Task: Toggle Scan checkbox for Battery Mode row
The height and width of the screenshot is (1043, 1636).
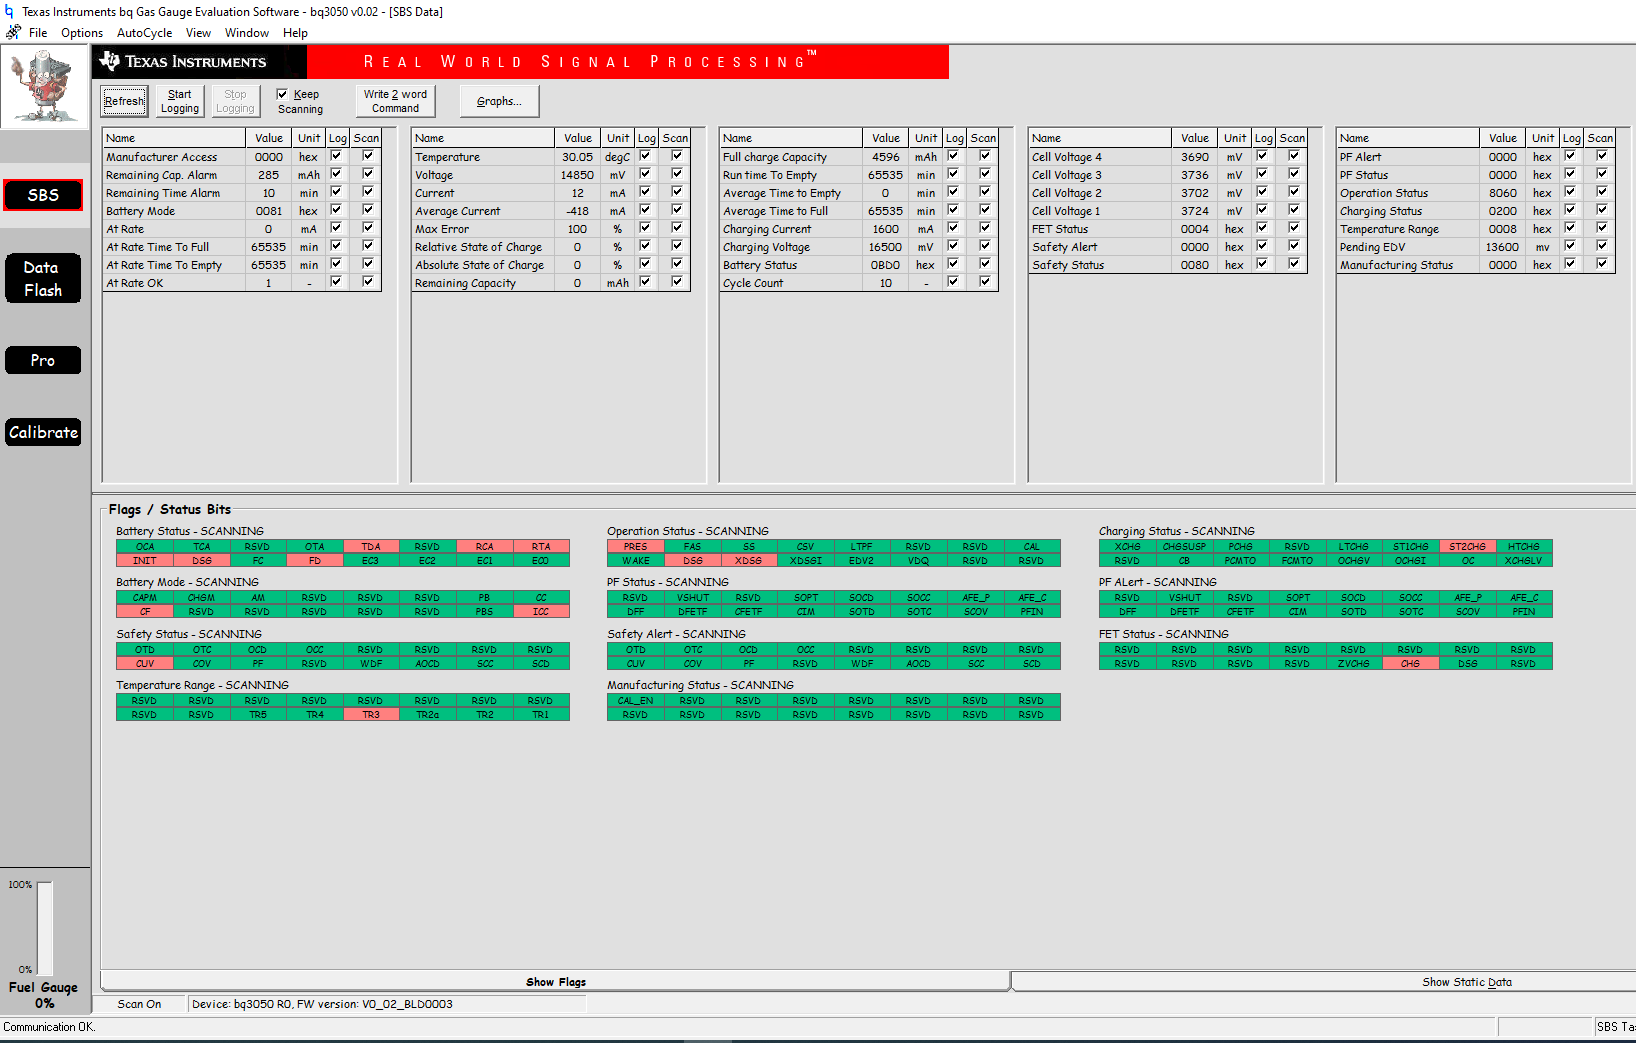Action: (368, 210)
